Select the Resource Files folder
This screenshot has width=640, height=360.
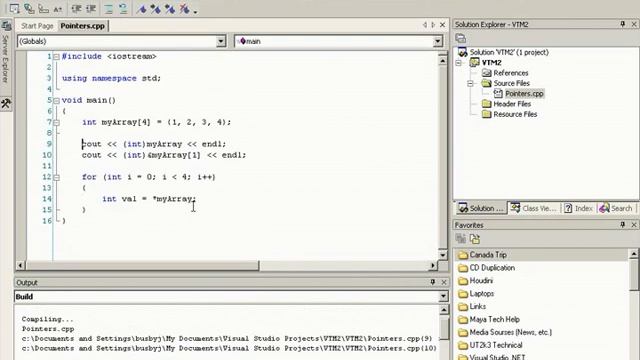(x=515, y=114)
